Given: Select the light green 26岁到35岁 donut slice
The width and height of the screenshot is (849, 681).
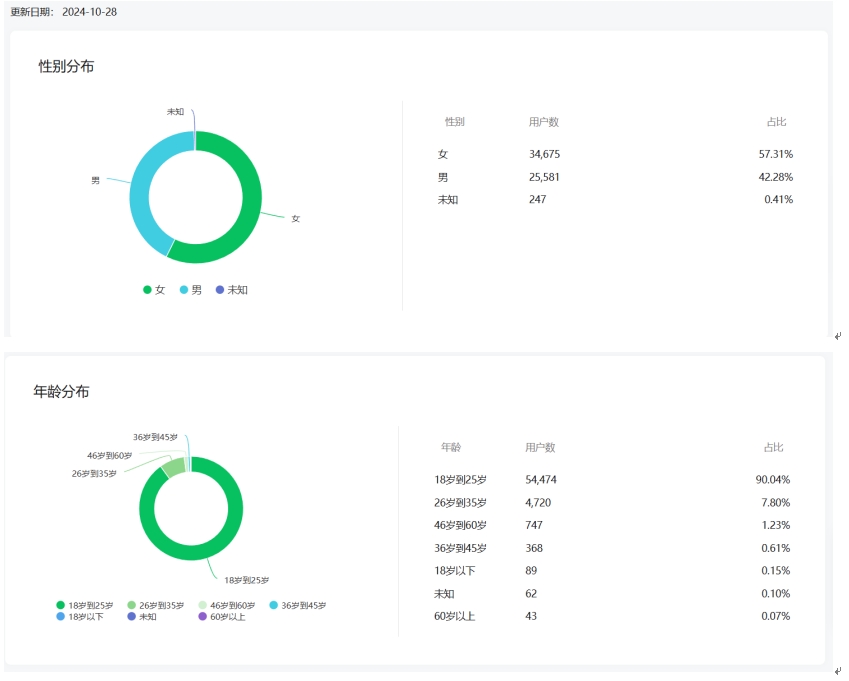Looking at the screenshot, I should click(x=174, y=466).
